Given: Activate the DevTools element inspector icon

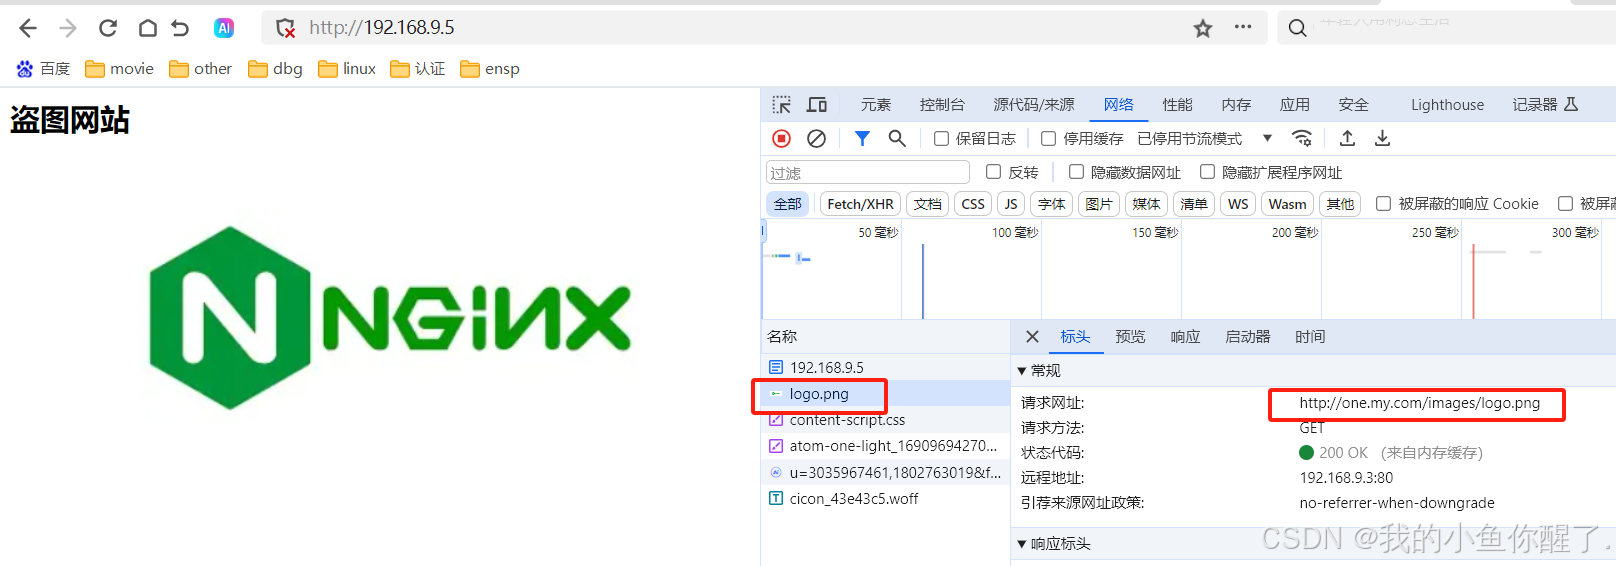Looking at the screenshot, I should coord(782,105).
